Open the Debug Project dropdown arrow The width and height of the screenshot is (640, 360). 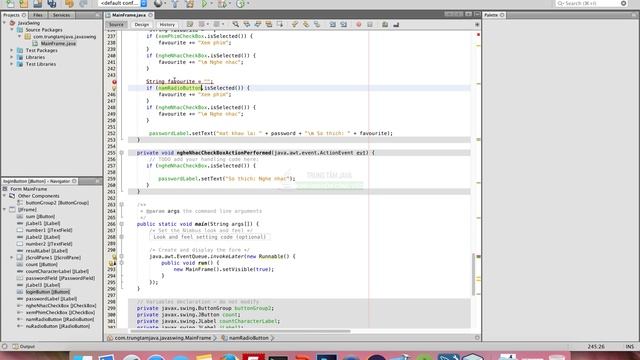(x=229, y=4)
